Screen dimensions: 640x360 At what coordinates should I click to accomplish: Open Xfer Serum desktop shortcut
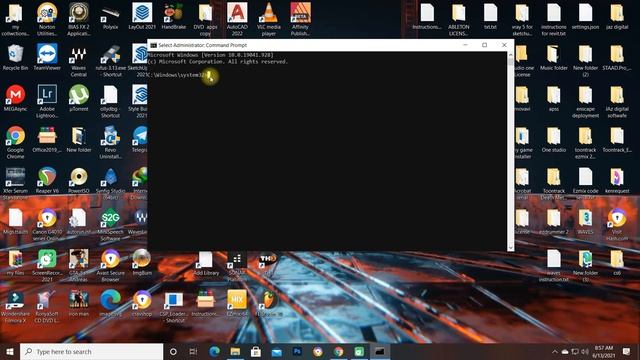[15, 183]
